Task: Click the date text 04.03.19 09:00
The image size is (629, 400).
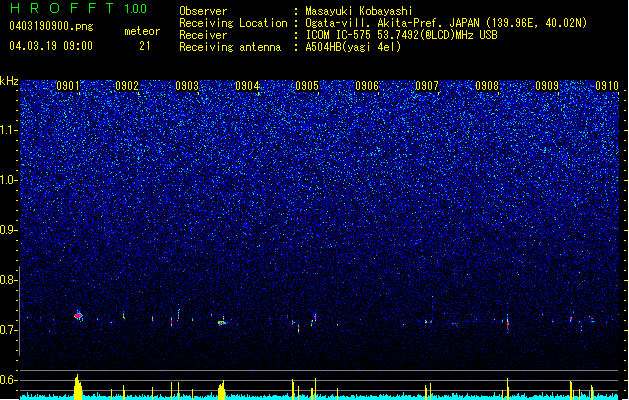Action: coord(51,46)
